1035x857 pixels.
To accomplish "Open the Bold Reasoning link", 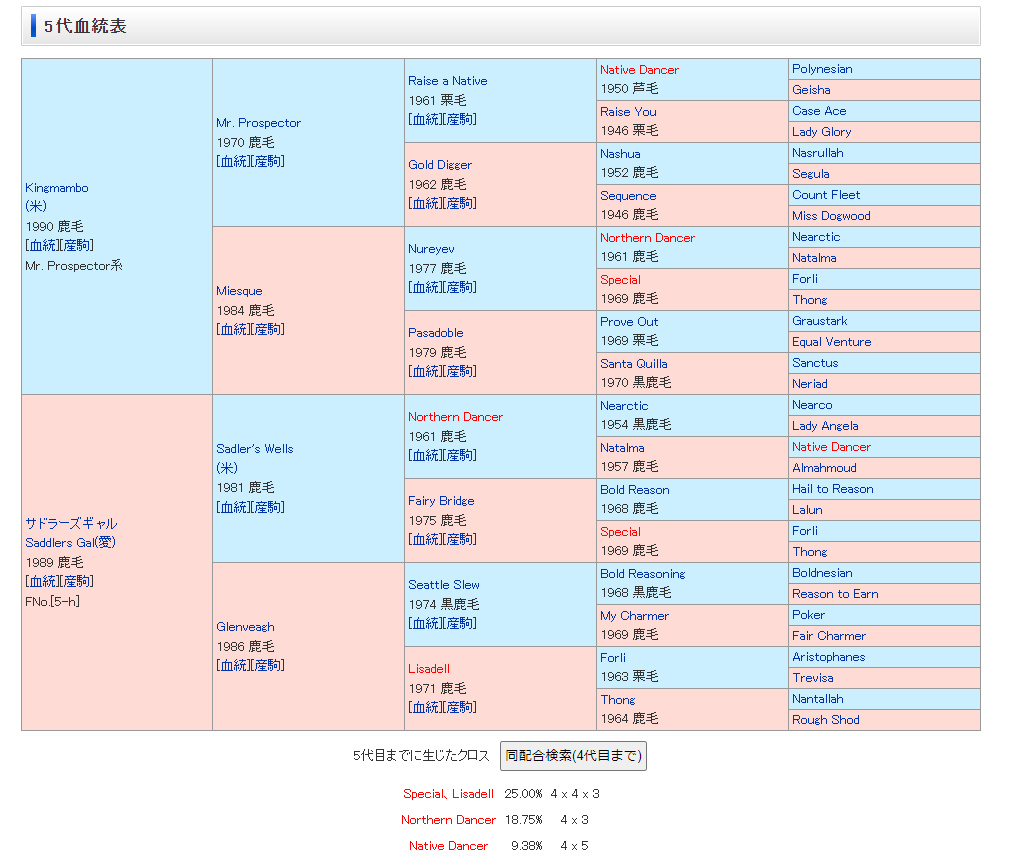I will pyautogui.click(x=642, y=574).
